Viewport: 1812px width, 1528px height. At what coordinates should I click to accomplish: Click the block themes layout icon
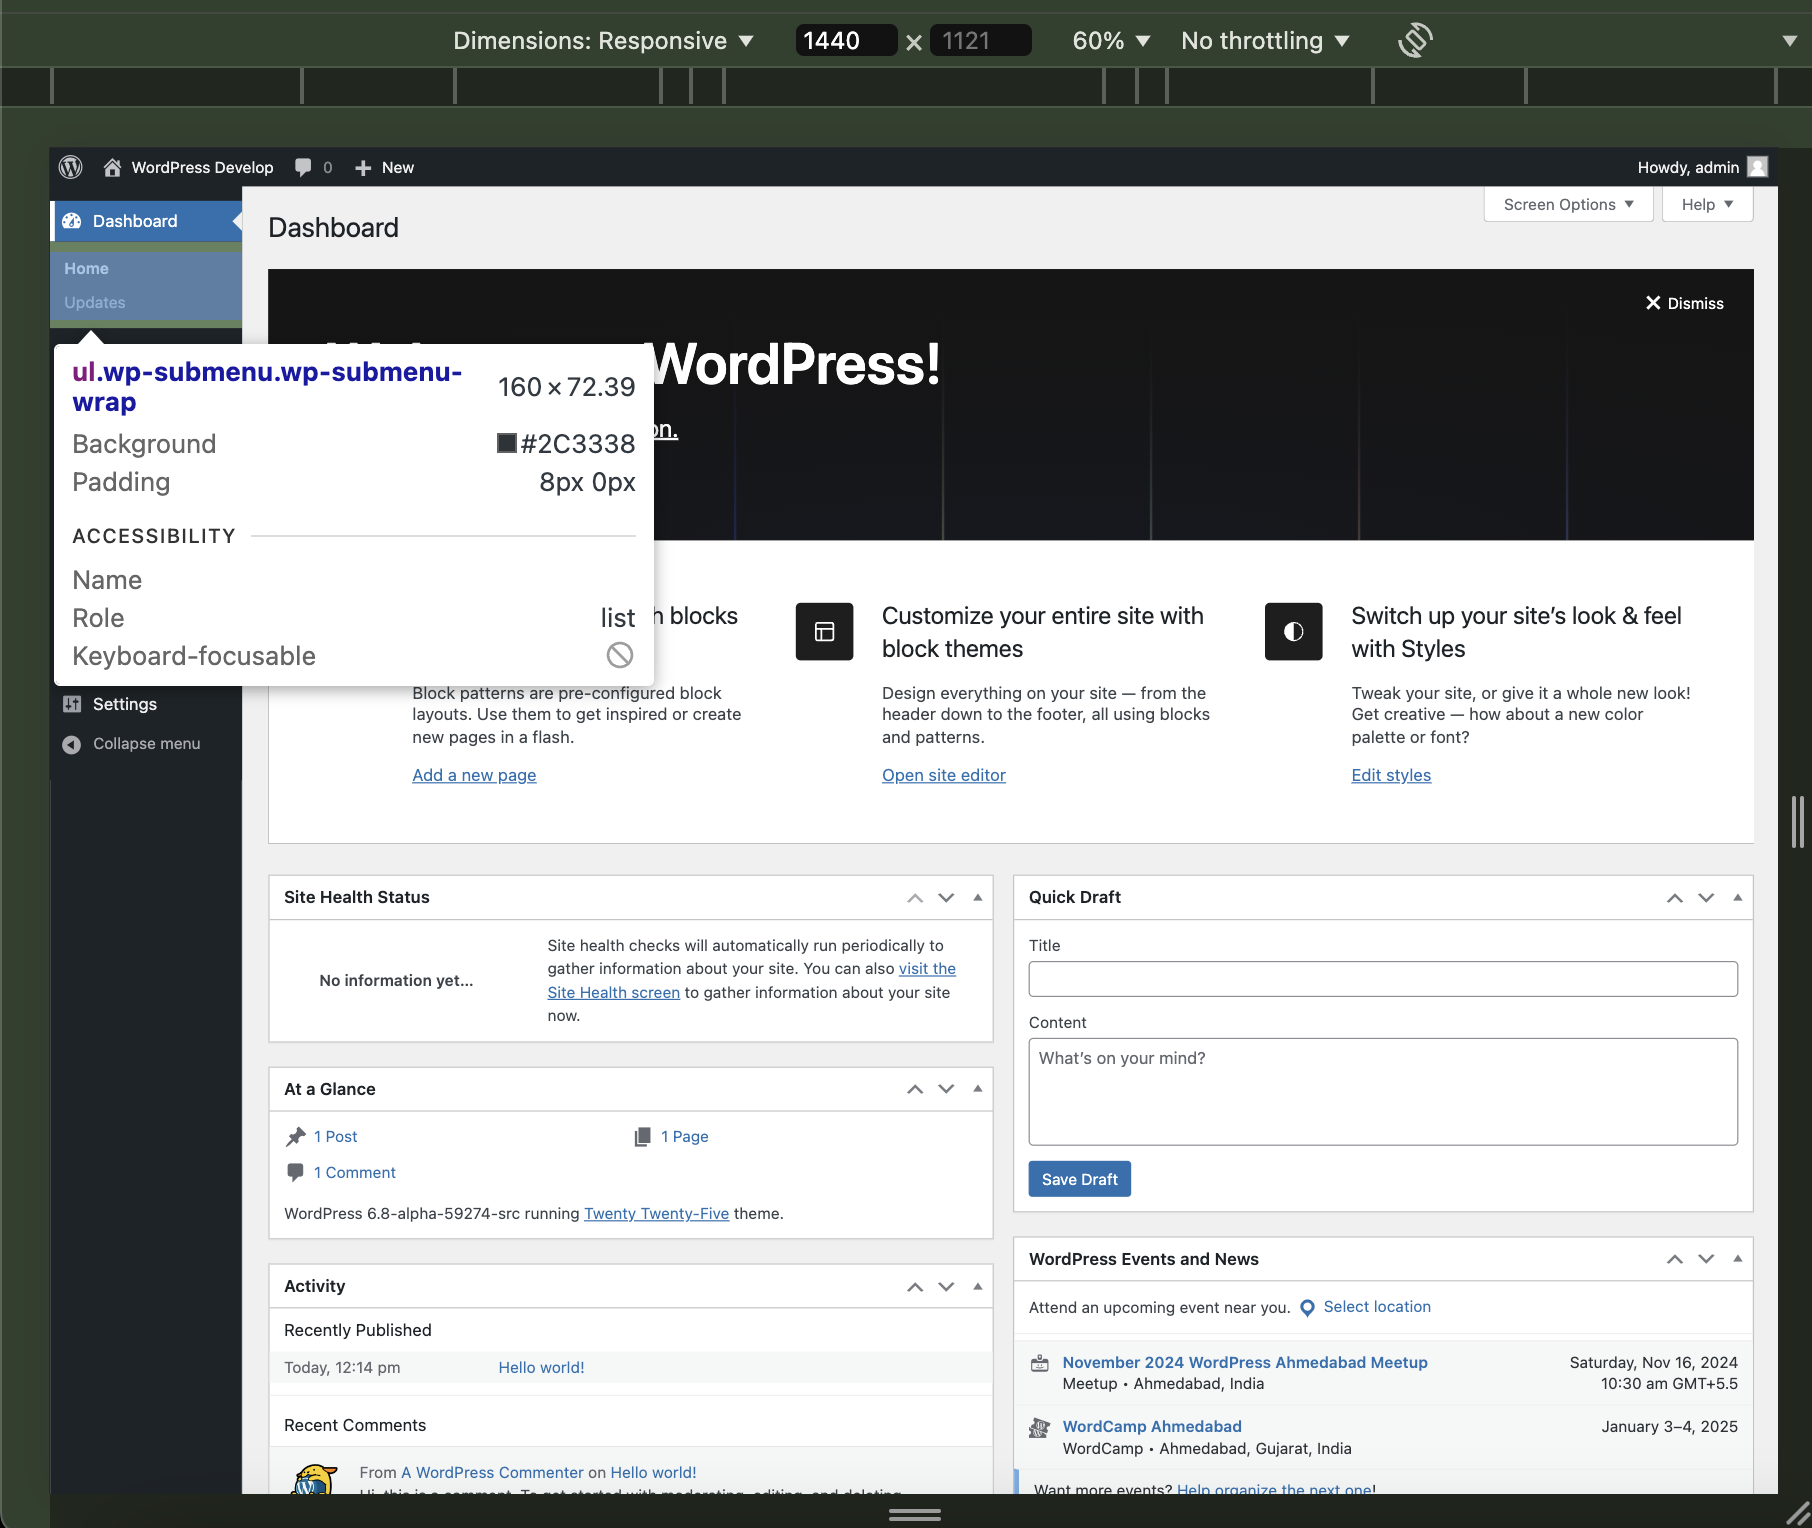pos(824,631)
